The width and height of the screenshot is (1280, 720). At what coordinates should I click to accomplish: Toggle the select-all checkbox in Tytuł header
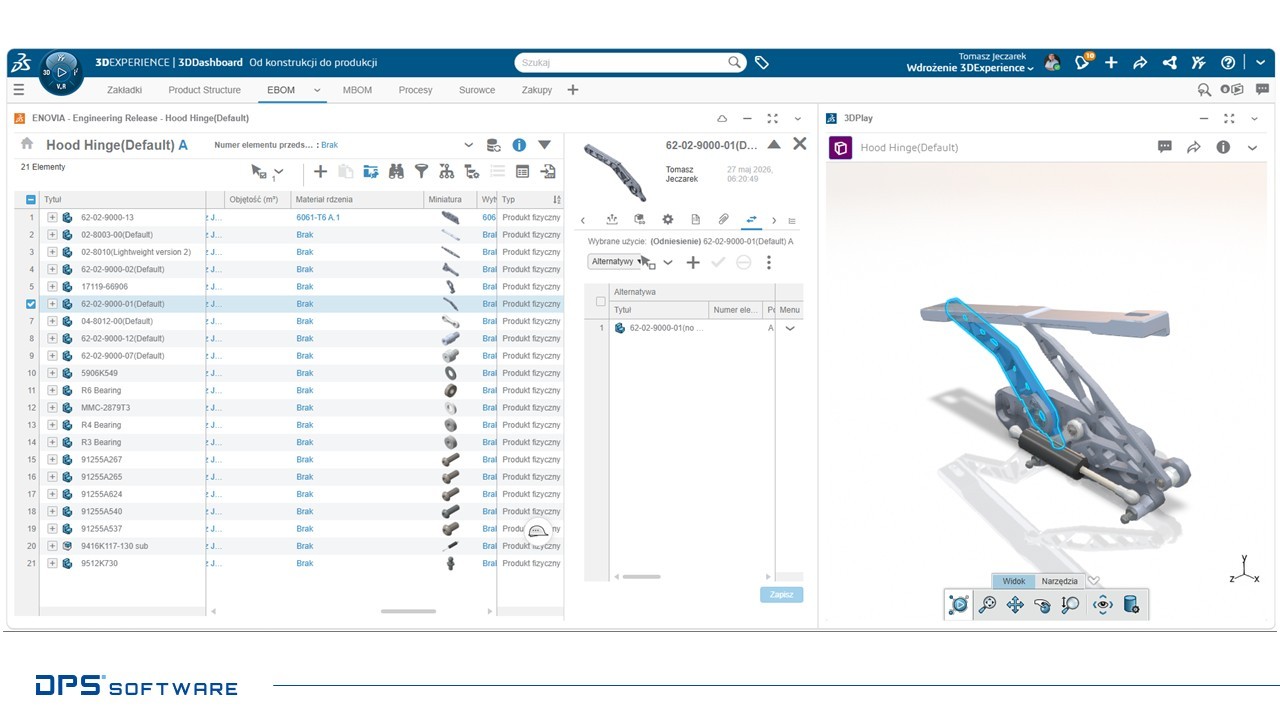pyautogui.click(x=31, y=199)
